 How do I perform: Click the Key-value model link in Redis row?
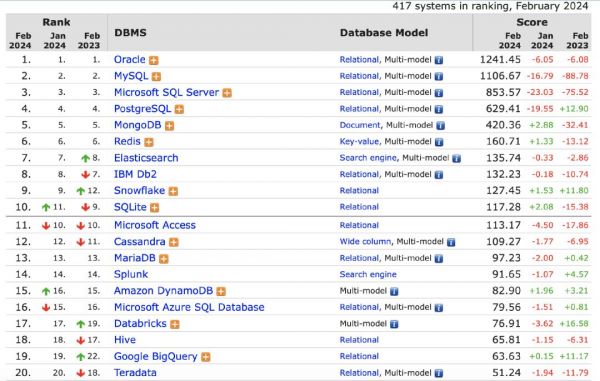click(x=359, y=142)
